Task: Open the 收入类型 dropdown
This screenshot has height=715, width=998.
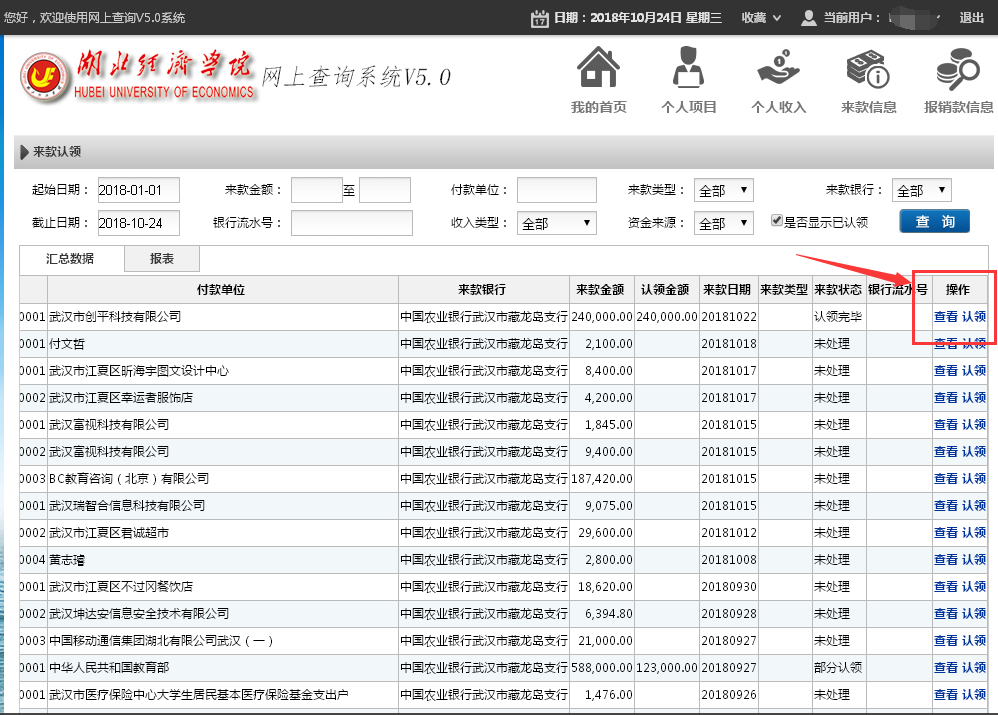Action: 556,223
